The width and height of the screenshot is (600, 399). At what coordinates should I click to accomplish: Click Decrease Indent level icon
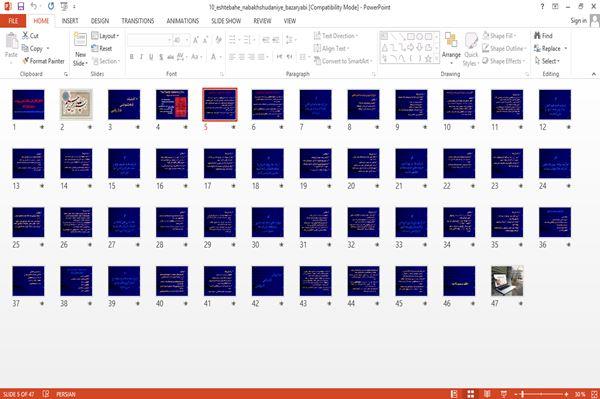pyautogui.click(x=266, y=40)
